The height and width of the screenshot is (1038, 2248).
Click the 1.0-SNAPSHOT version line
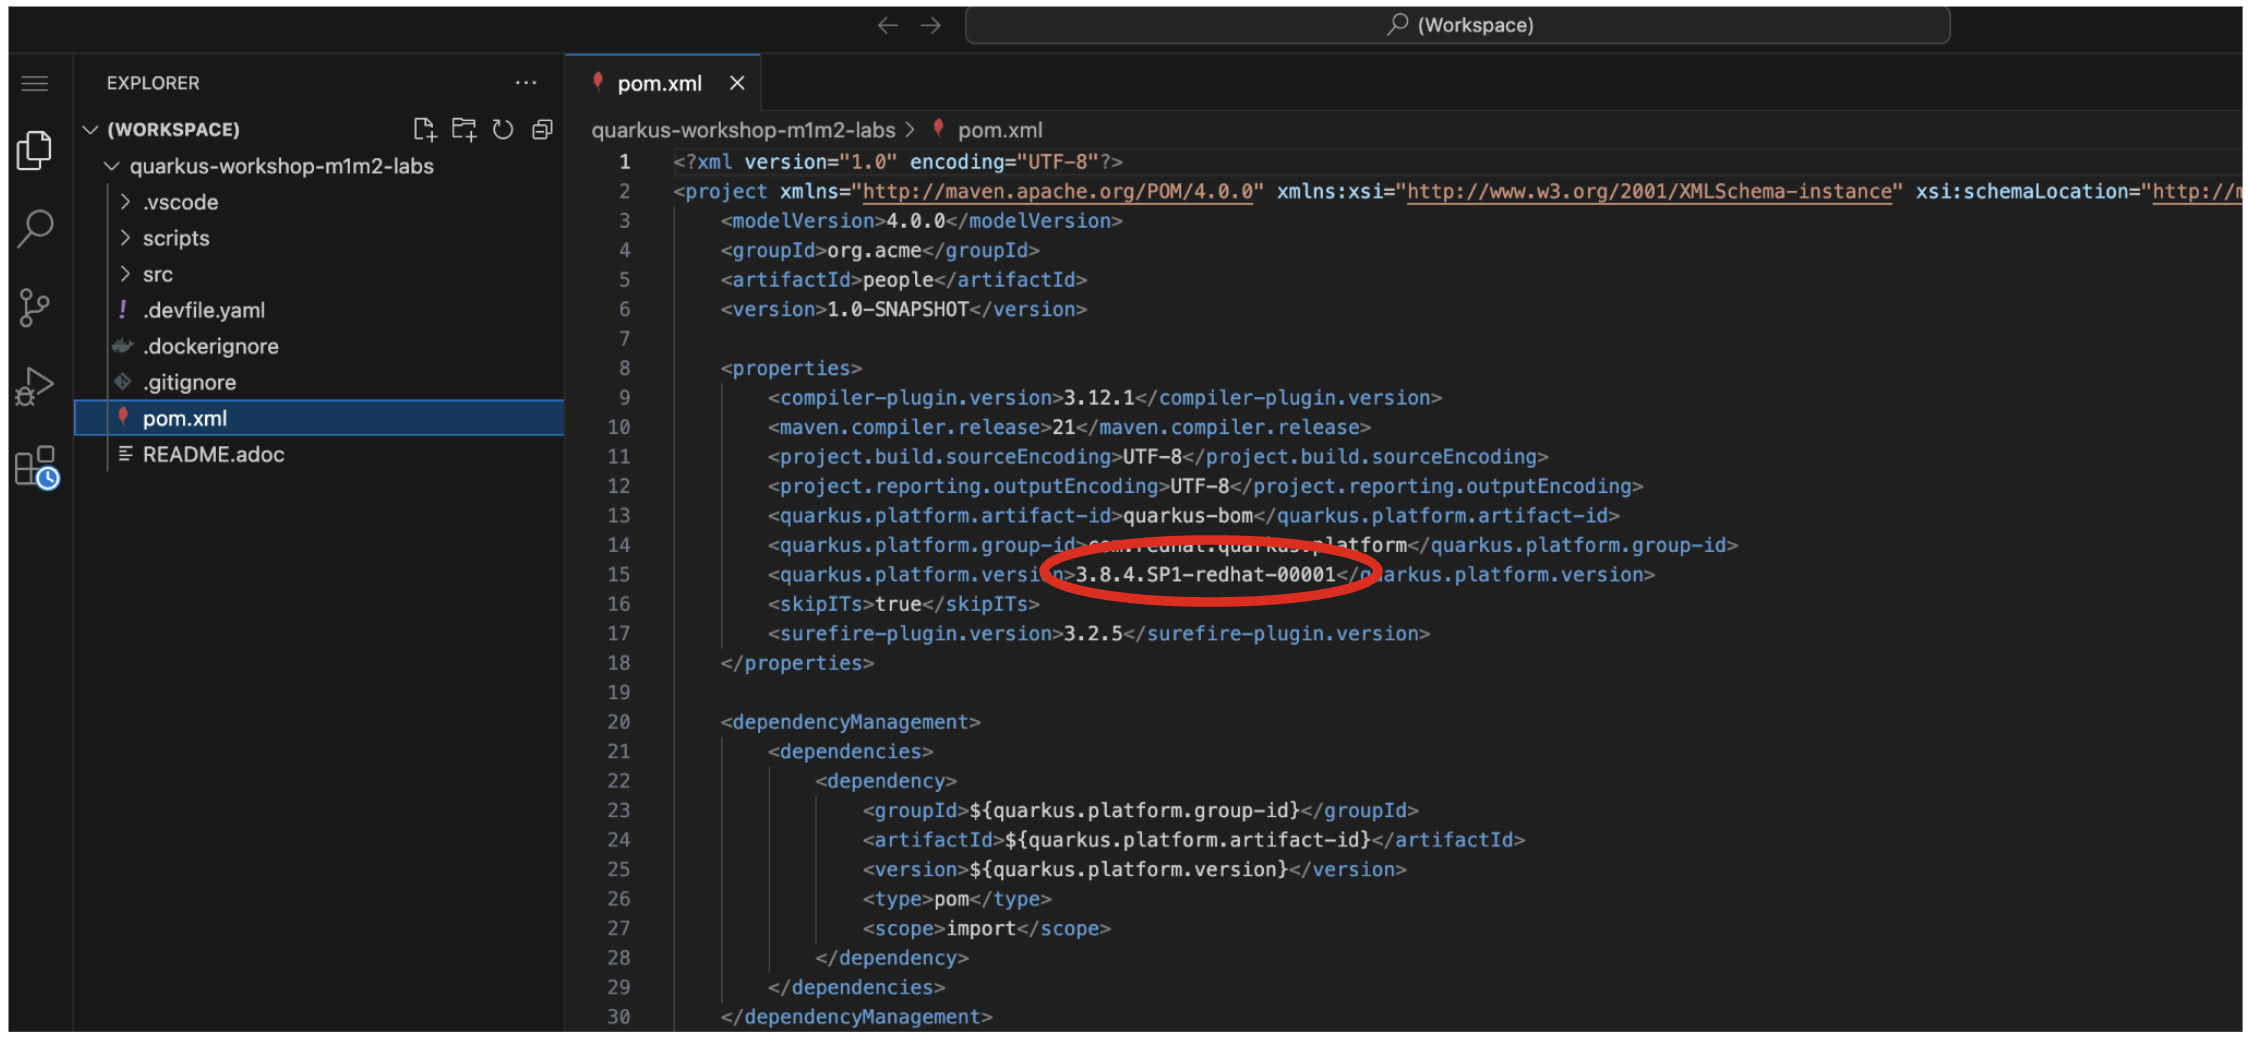pos(903,309)
